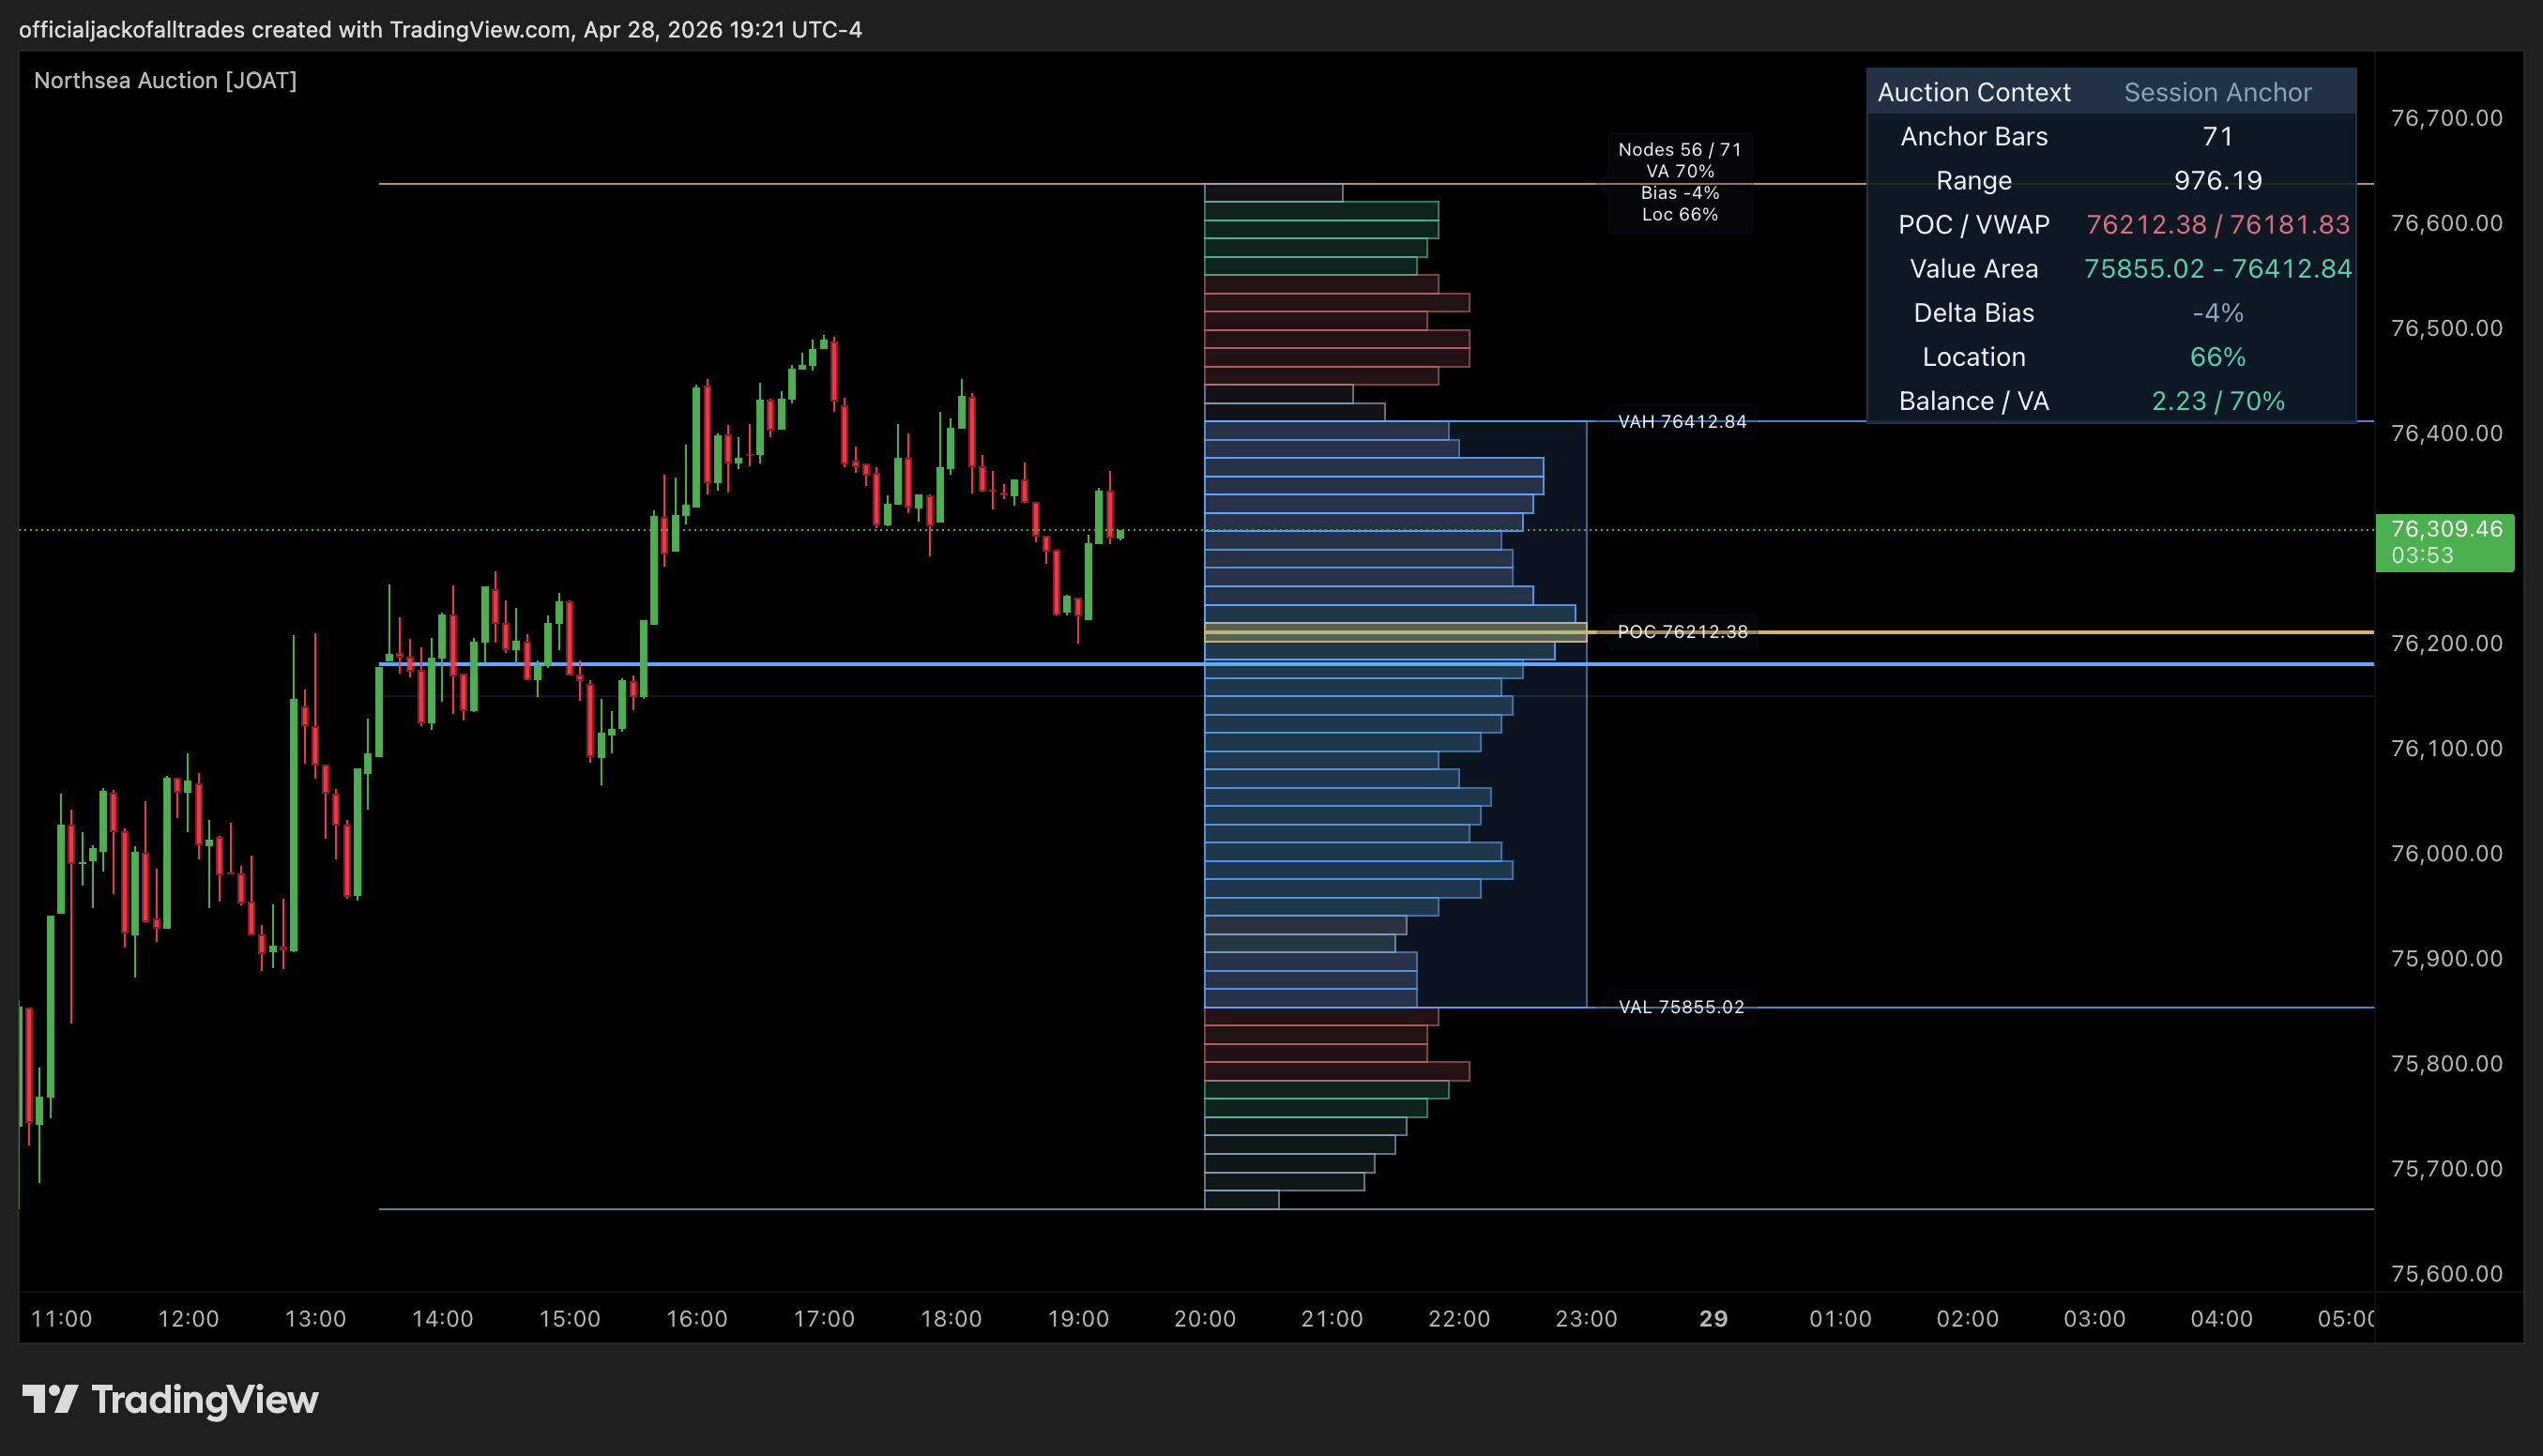Image resolution: width=2543 pixels, height=1456 pixels.
Task: Click the Anchor Bars value 71
Action: pyautogui.click(x=2217, y=136)
